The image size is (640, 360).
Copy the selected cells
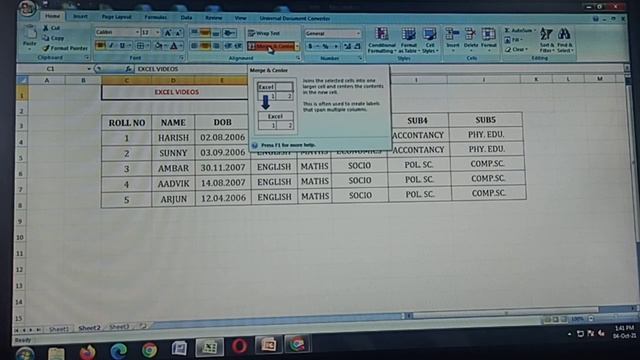coord(54,38)
